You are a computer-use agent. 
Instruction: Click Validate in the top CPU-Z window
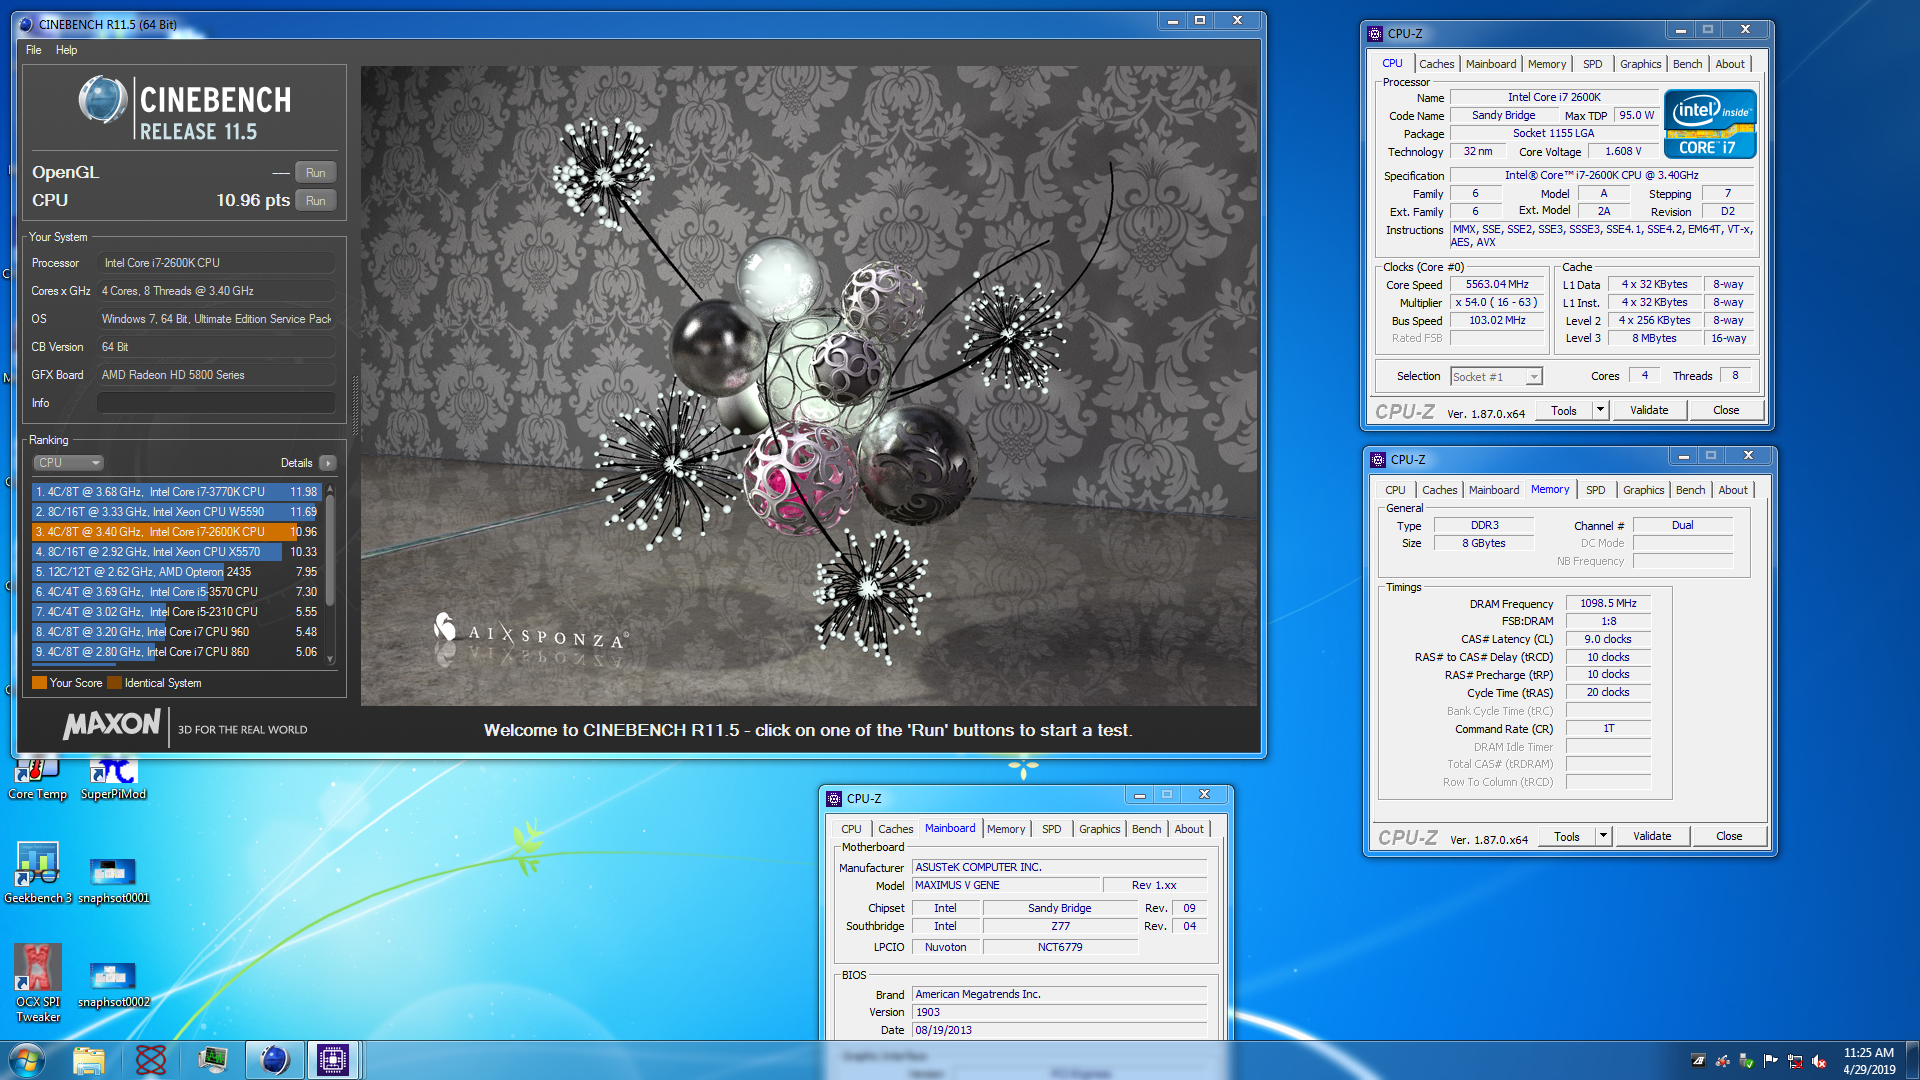tap(1649, 411)
